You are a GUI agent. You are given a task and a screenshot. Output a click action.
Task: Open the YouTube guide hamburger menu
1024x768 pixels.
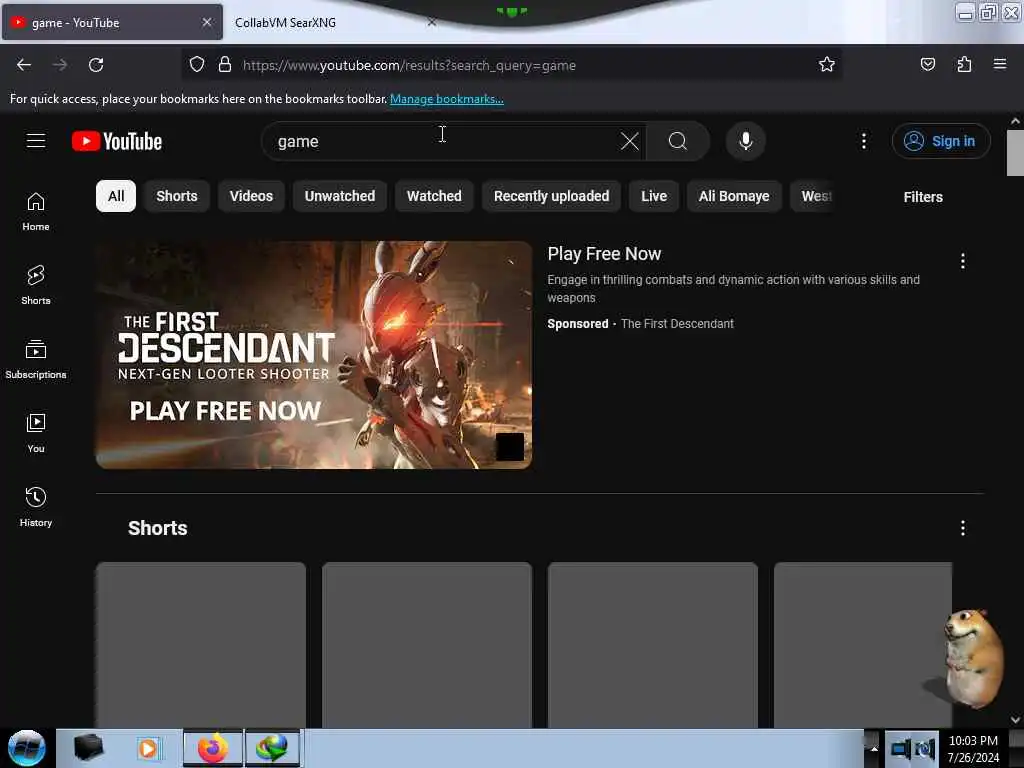click(36, 140)
